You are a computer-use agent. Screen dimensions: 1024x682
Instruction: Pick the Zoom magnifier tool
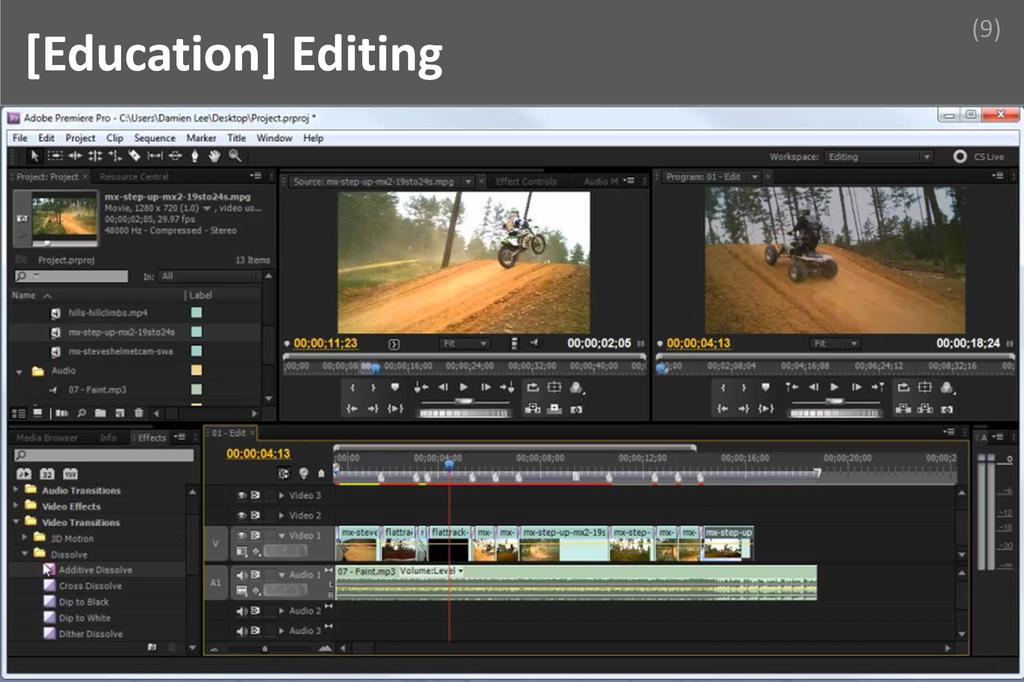coord(234,156)
